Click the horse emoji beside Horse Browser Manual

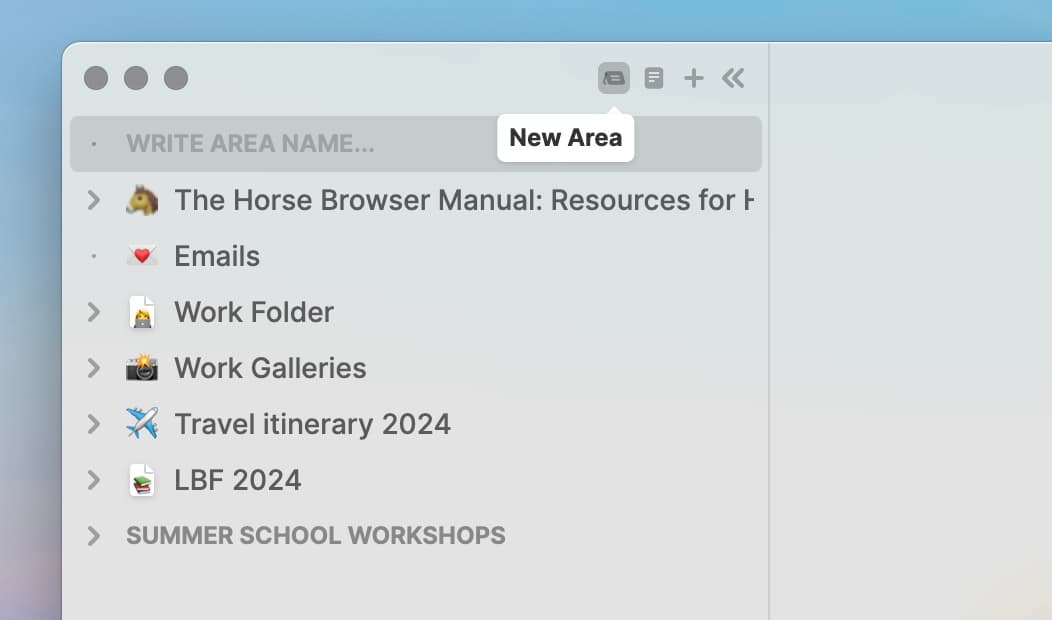[x=143, y=200]
